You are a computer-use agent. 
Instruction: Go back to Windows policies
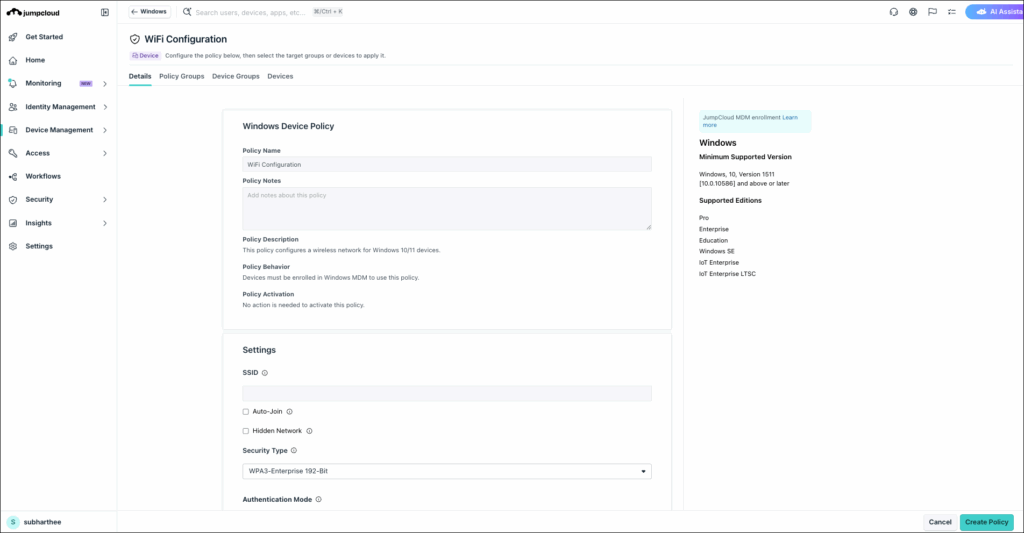click(x=150, y=12)
